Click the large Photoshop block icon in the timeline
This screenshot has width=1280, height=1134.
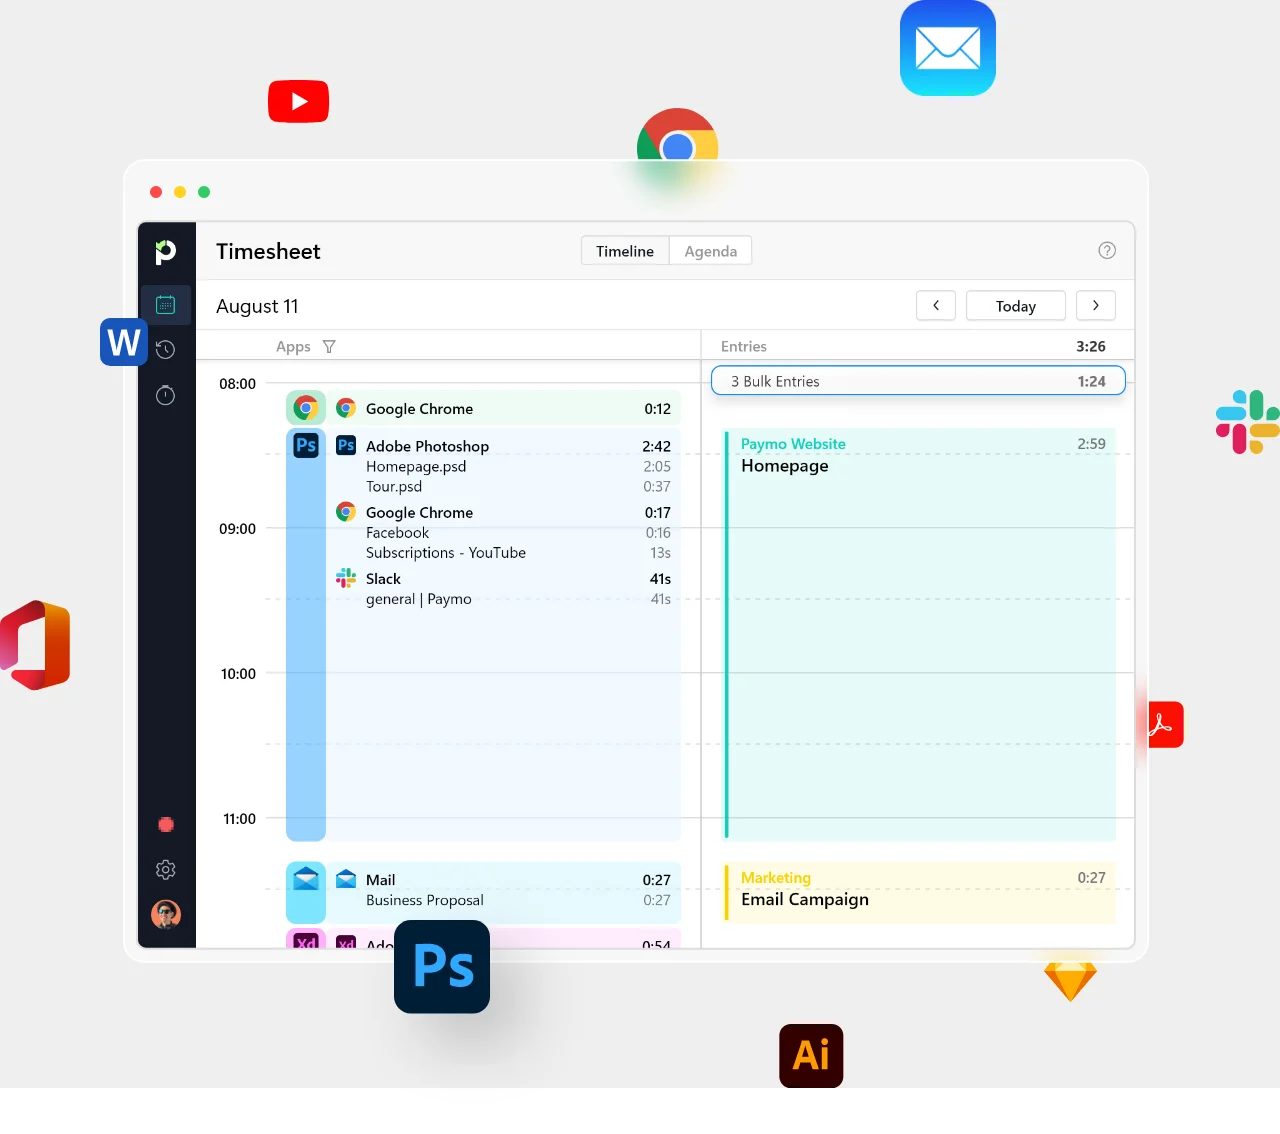tap(306, 445)
